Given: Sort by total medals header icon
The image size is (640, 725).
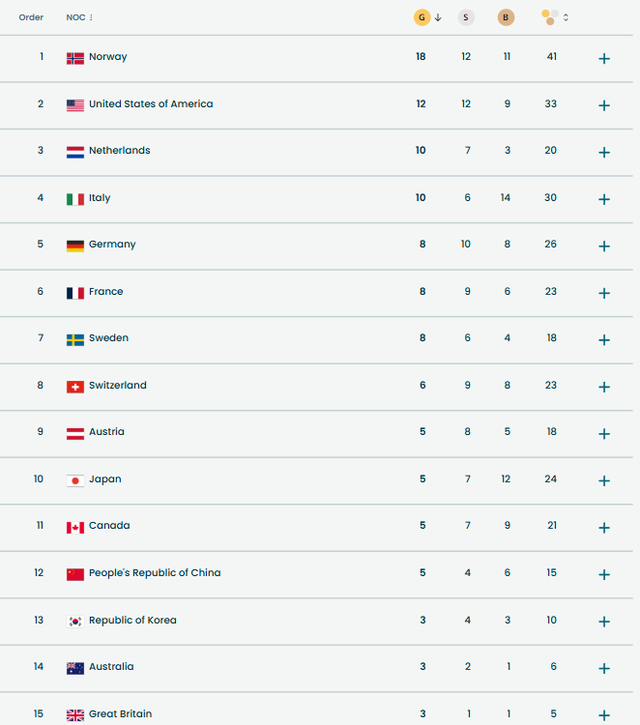Looking at the screenshot, I should (551, 17).
